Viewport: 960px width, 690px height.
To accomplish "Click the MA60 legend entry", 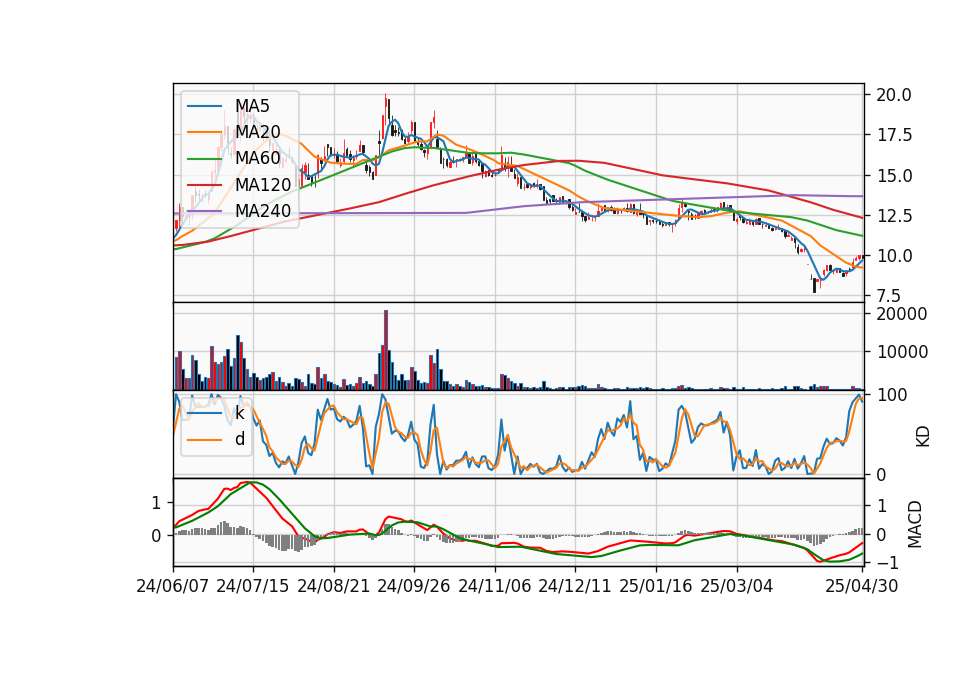I will coord(234,158).
